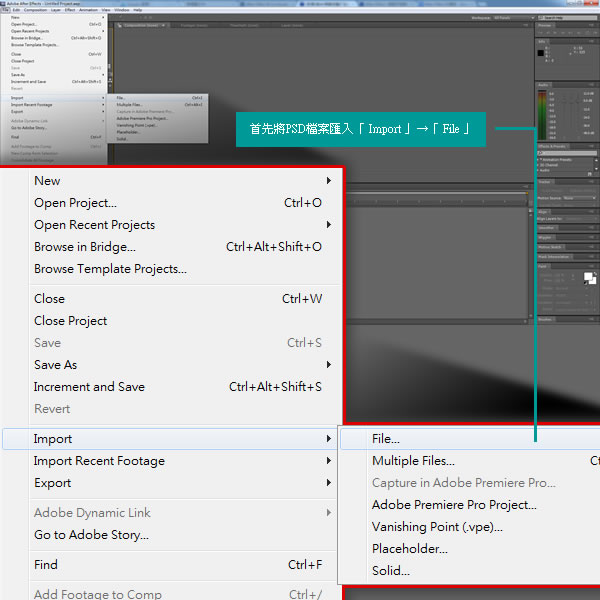Viewport: 600px width, 600px height.
Task: Click the foreground color swatch in Paint panel
Action: point(588,276)
